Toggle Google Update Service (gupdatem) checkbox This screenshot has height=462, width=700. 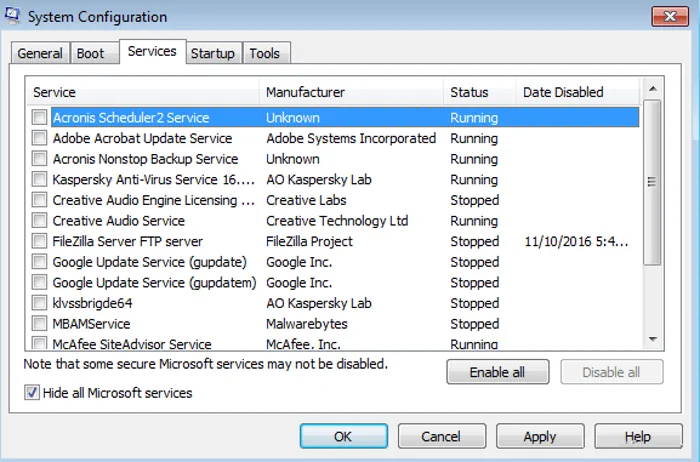coord(39,283)
